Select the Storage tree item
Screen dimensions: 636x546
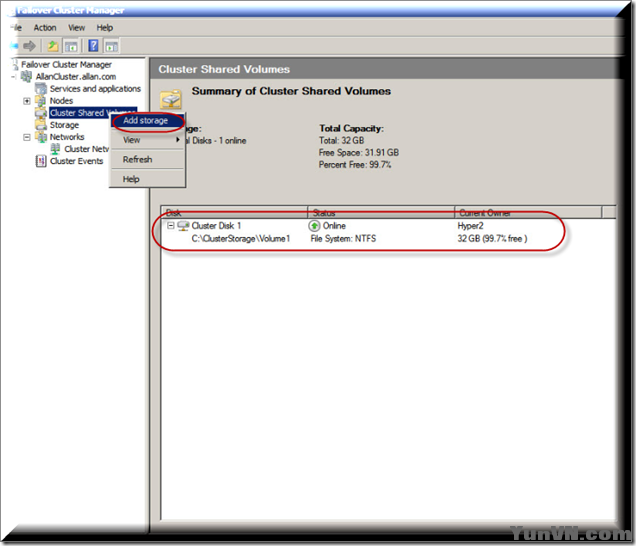(x=64, y=125)
